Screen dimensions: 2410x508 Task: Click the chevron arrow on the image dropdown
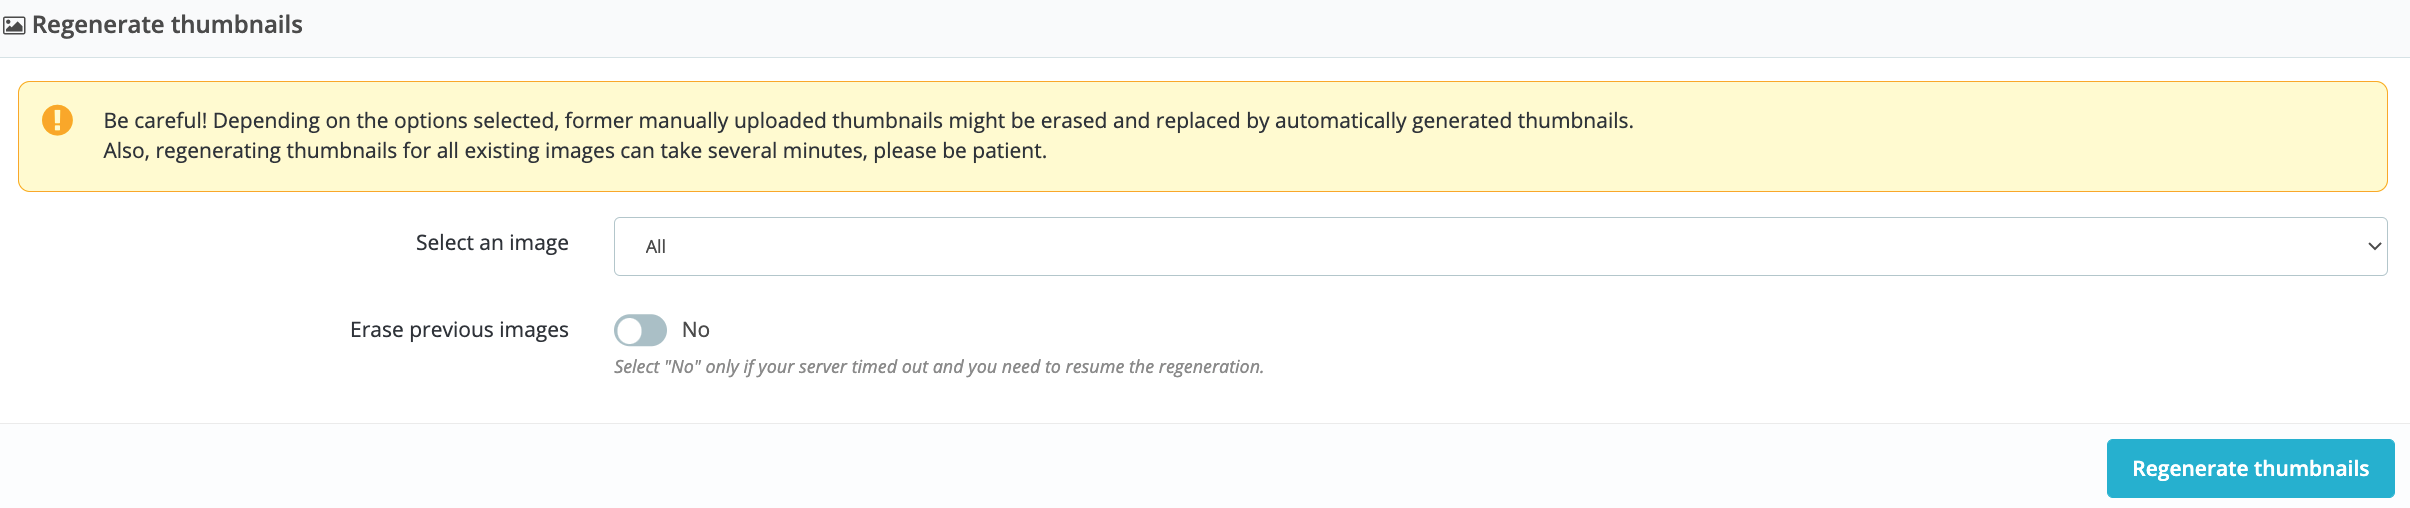click(2374, 246)
